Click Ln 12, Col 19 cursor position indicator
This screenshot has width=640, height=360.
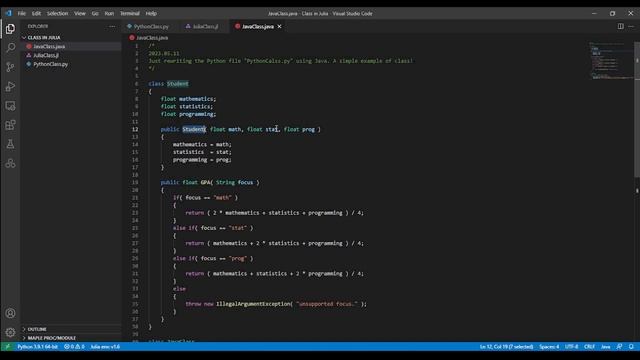click(506, 347)
